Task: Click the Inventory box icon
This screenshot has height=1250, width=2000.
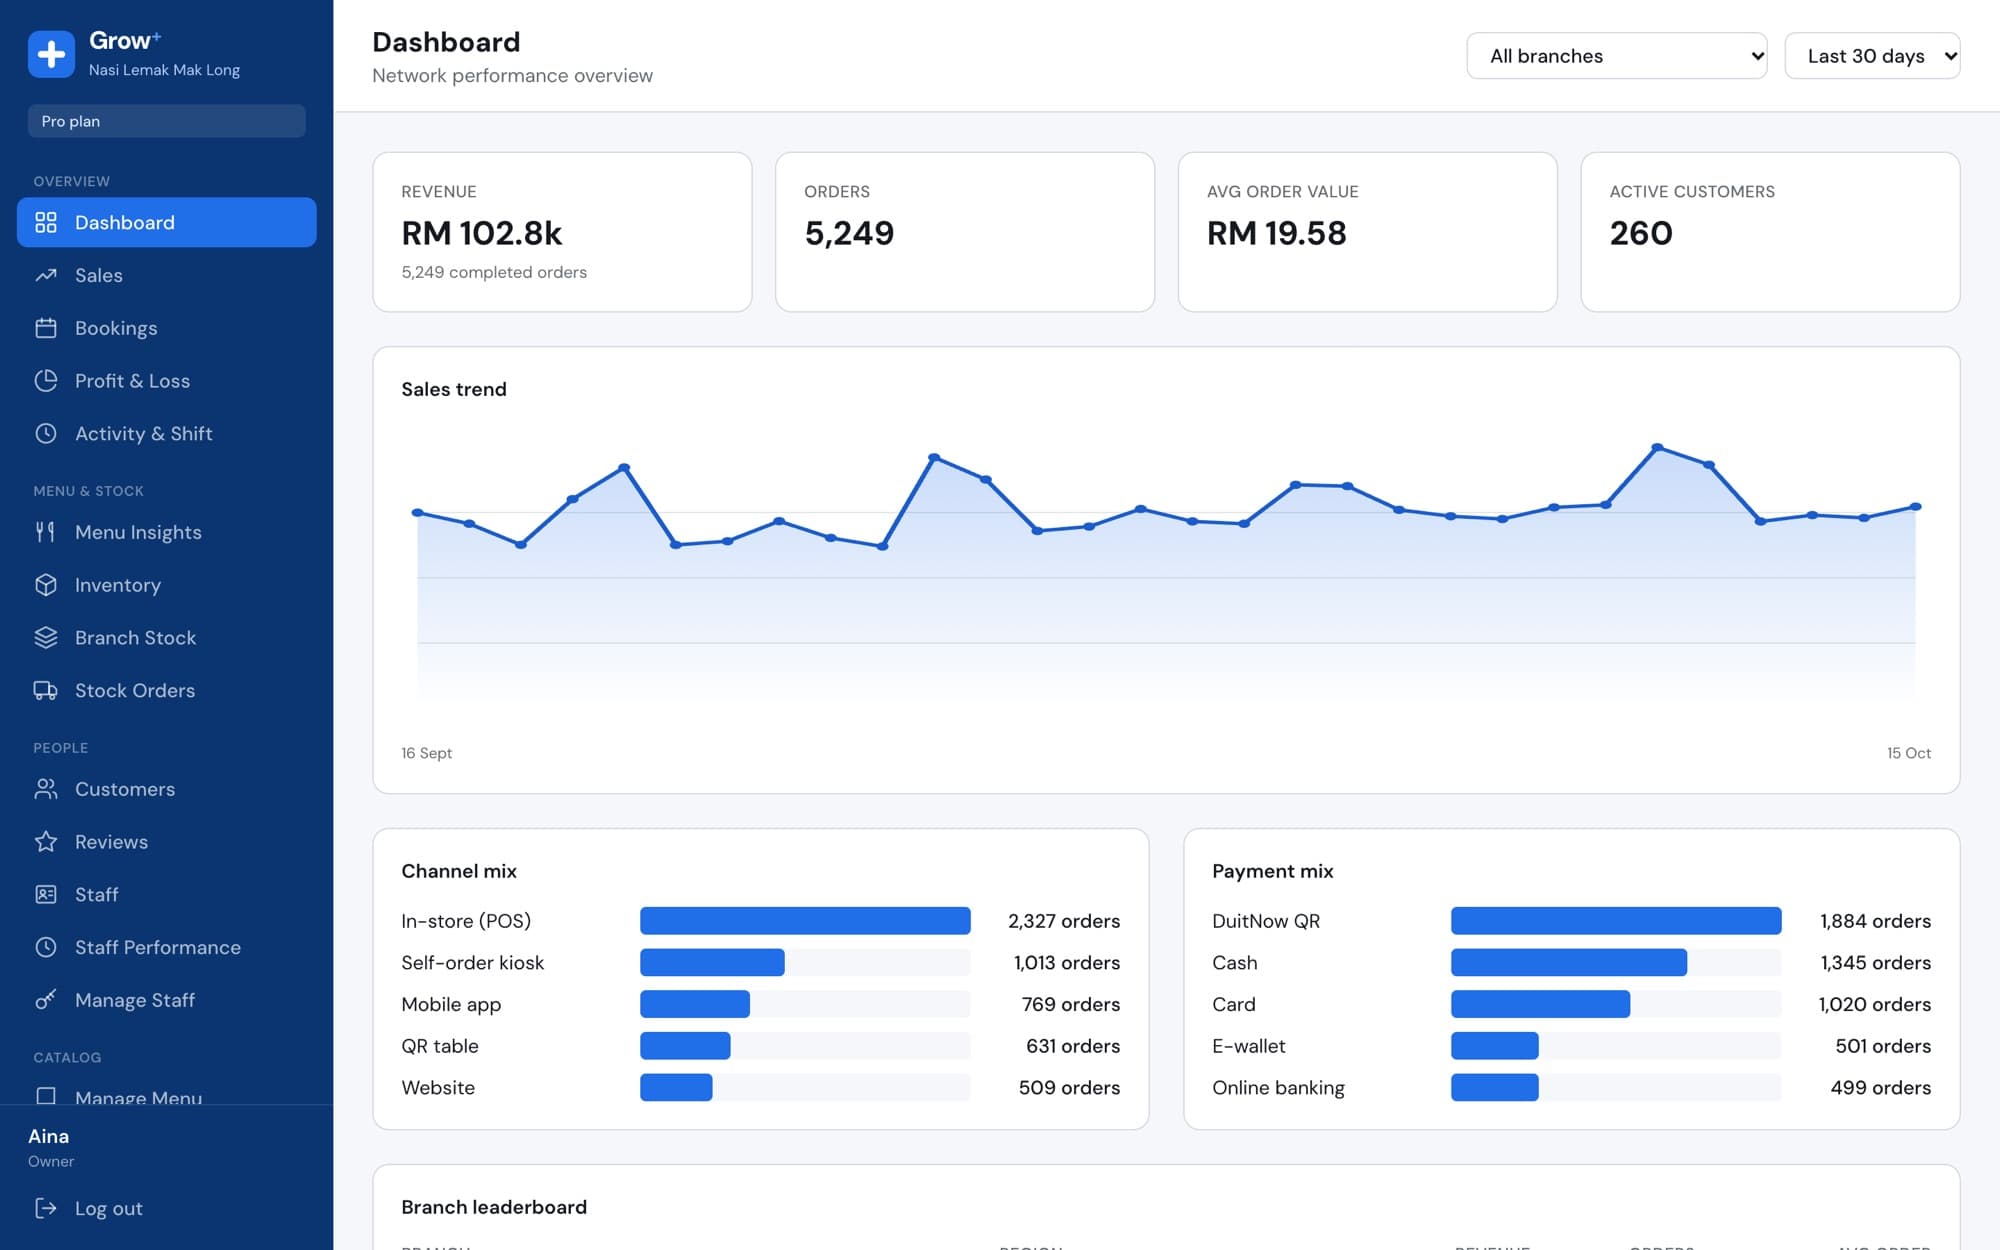Action: coord(46,585)
